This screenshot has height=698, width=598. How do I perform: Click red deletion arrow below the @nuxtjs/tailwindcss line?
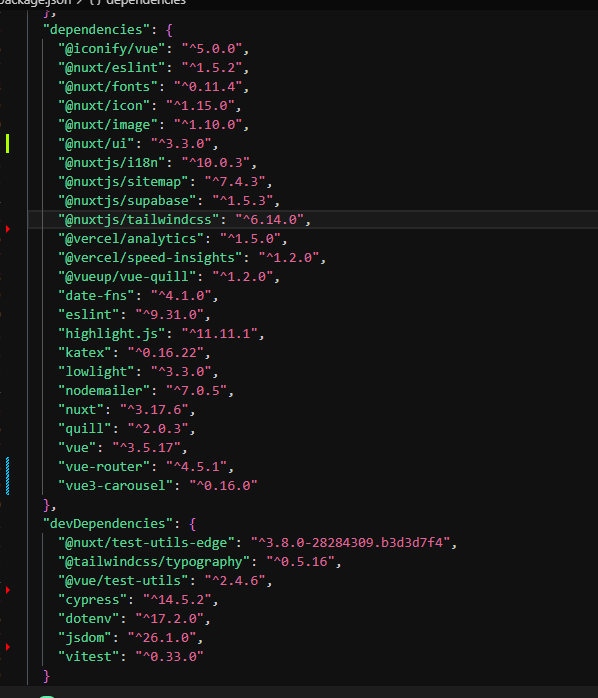(8, 229)
